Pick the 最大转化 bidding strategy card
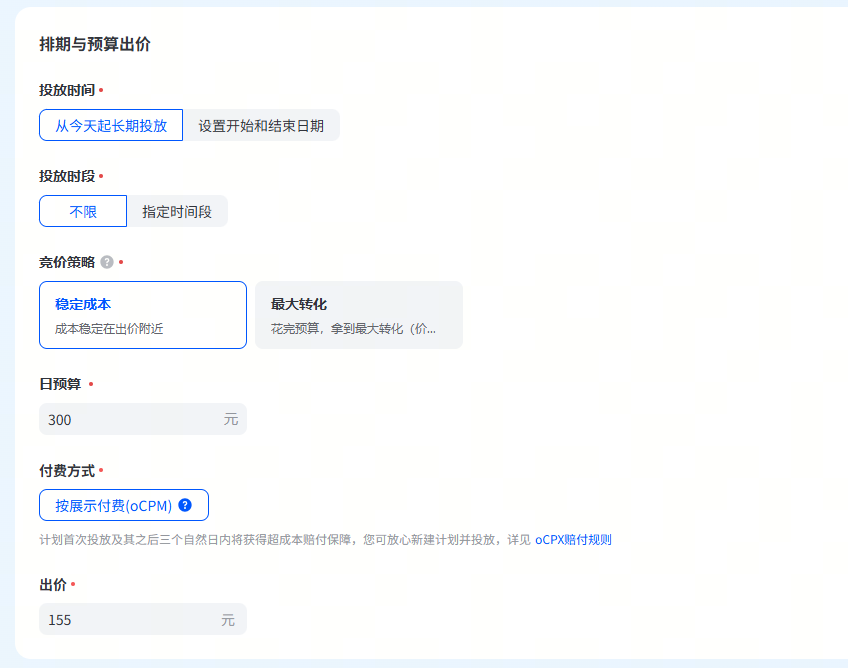The height and width of the screenshot is (668, 848). click(x=358, y=315)
